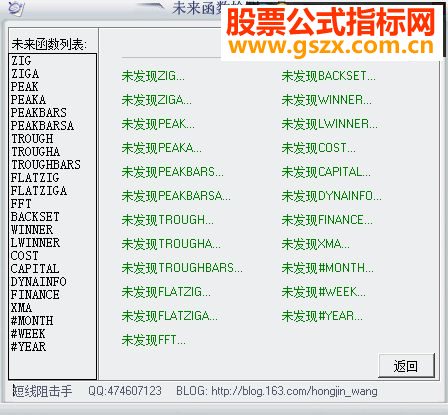Click the result text 未发现BACKSET...
Screen dimensions: 448x415
click(x=329, y=76)
